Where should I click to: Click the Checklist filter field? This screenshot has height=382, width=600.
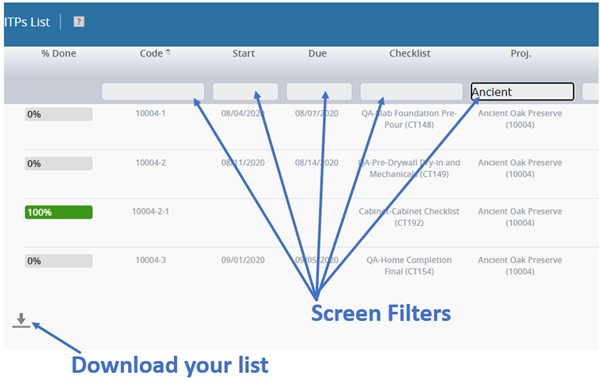coord(411,92)
